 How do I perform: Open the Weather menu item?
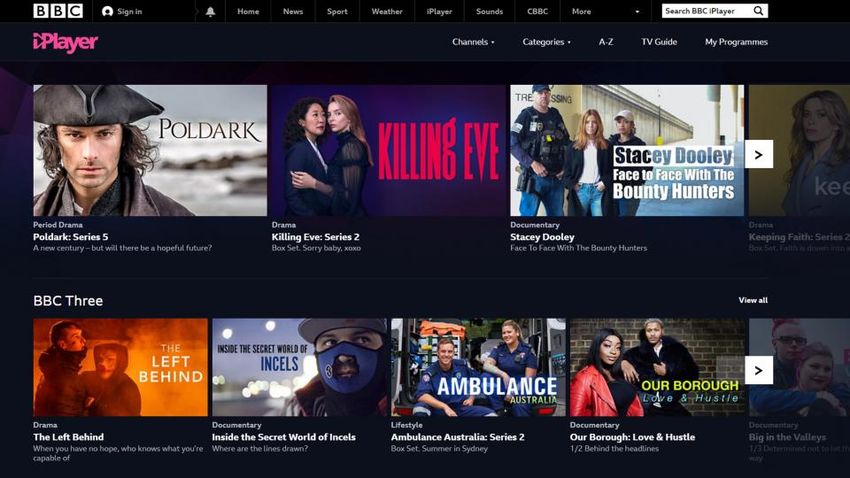(x=387, y=11)
